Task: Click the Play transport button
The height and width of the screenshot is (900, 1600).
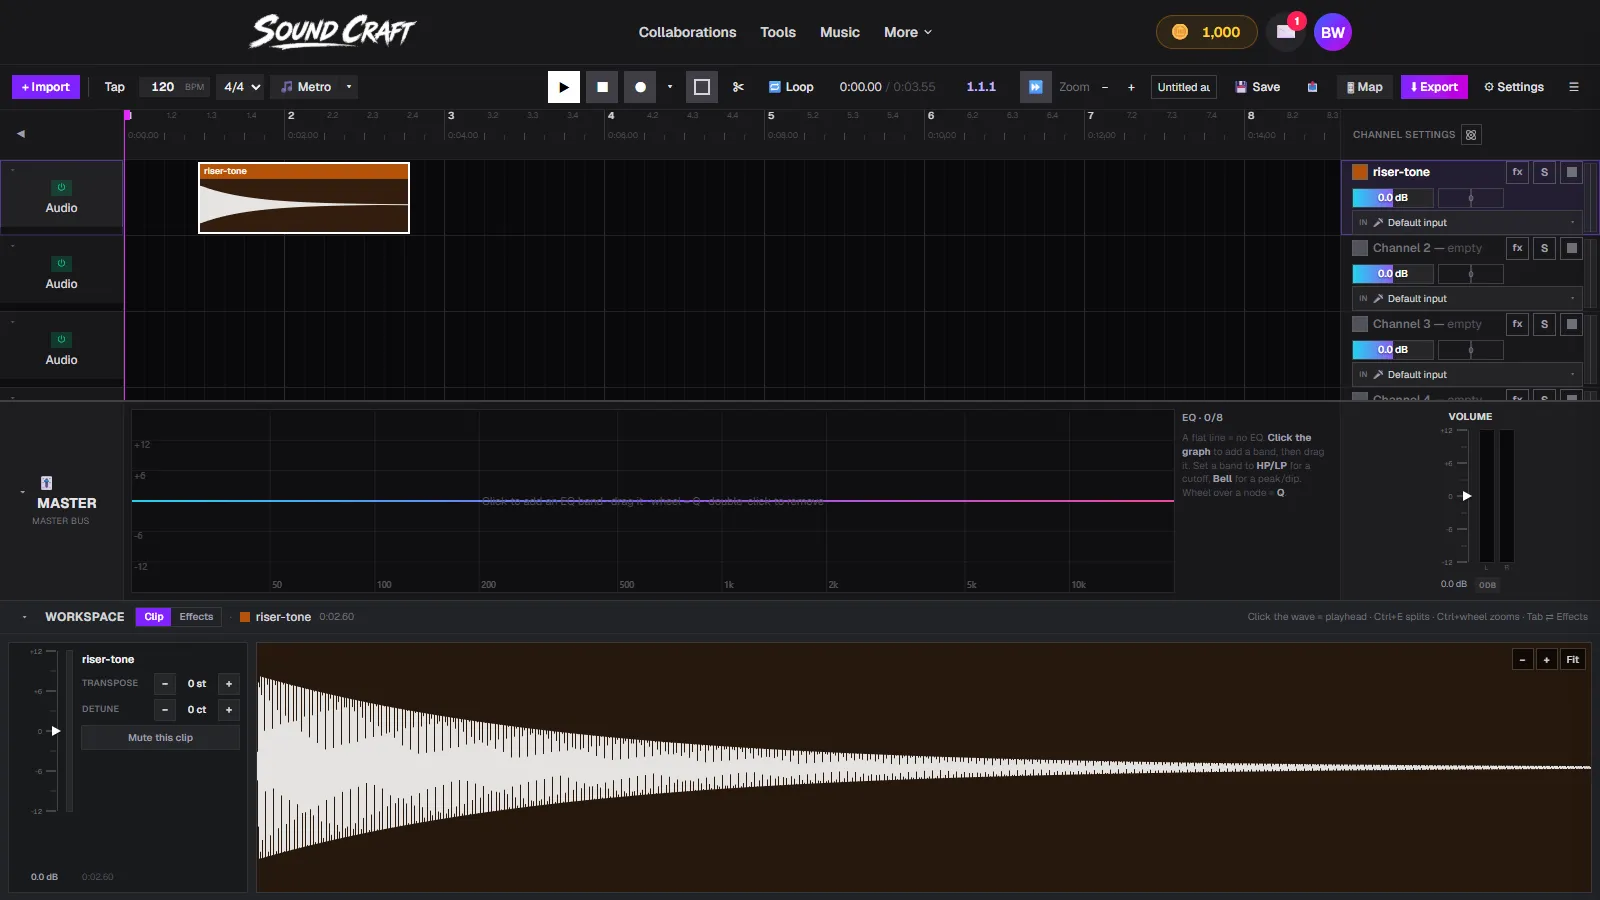Action: (564, 87)
